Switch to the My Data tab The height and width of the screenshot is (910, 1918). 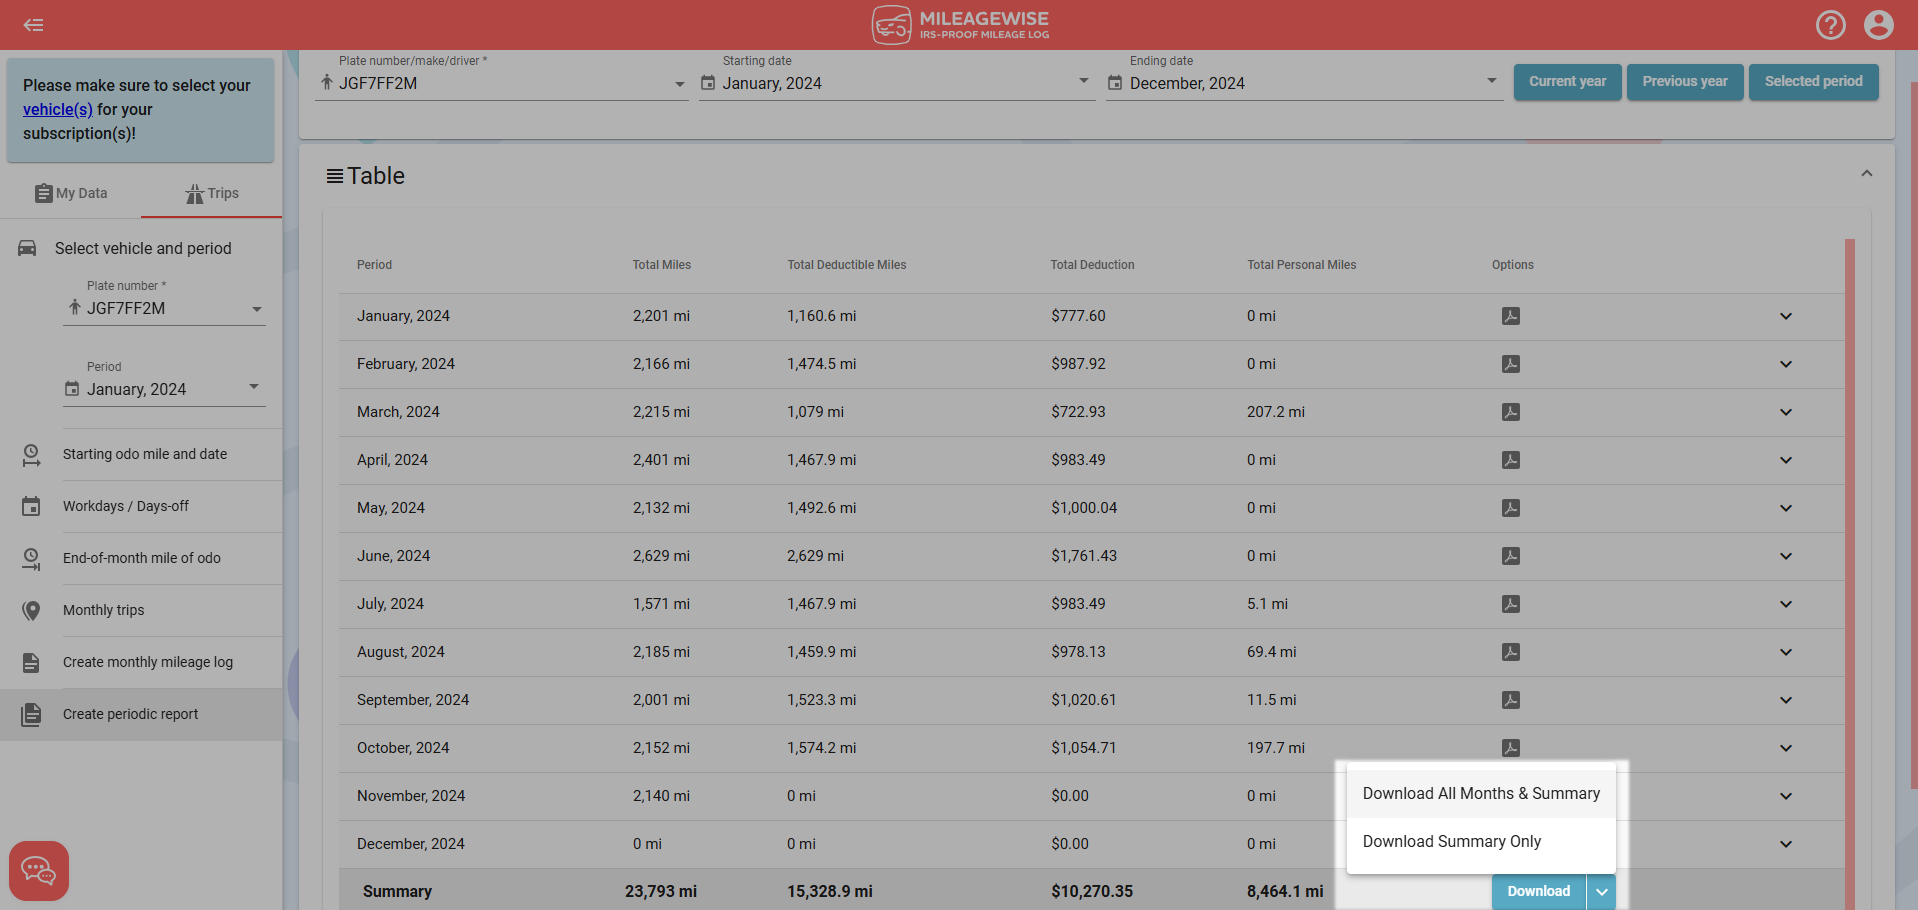coord(71,193)
